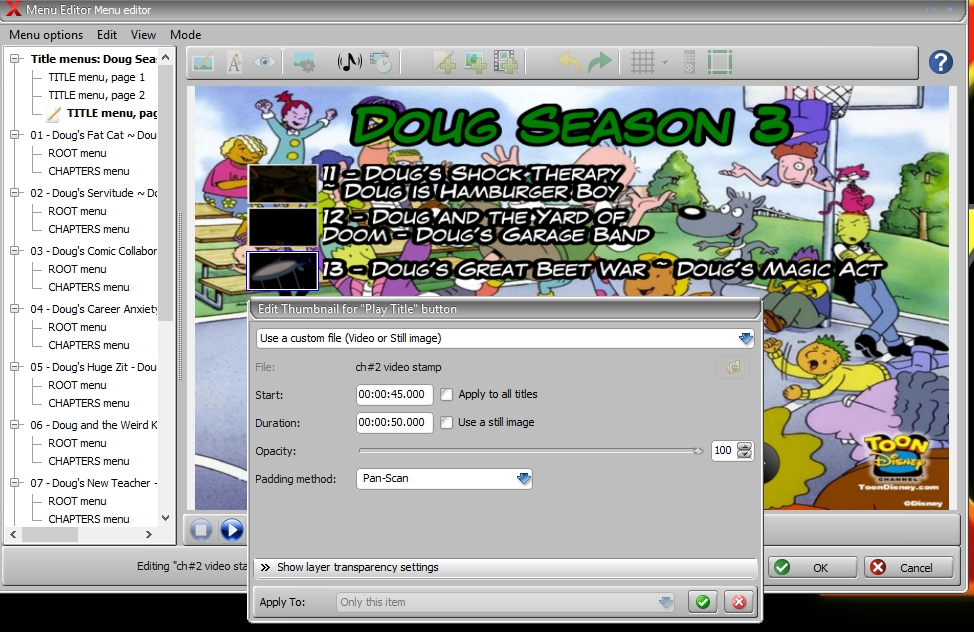Viewport: 974px width, 632px height.
Task: Browse for thumbnail file
Action: (x=733, y=367)
